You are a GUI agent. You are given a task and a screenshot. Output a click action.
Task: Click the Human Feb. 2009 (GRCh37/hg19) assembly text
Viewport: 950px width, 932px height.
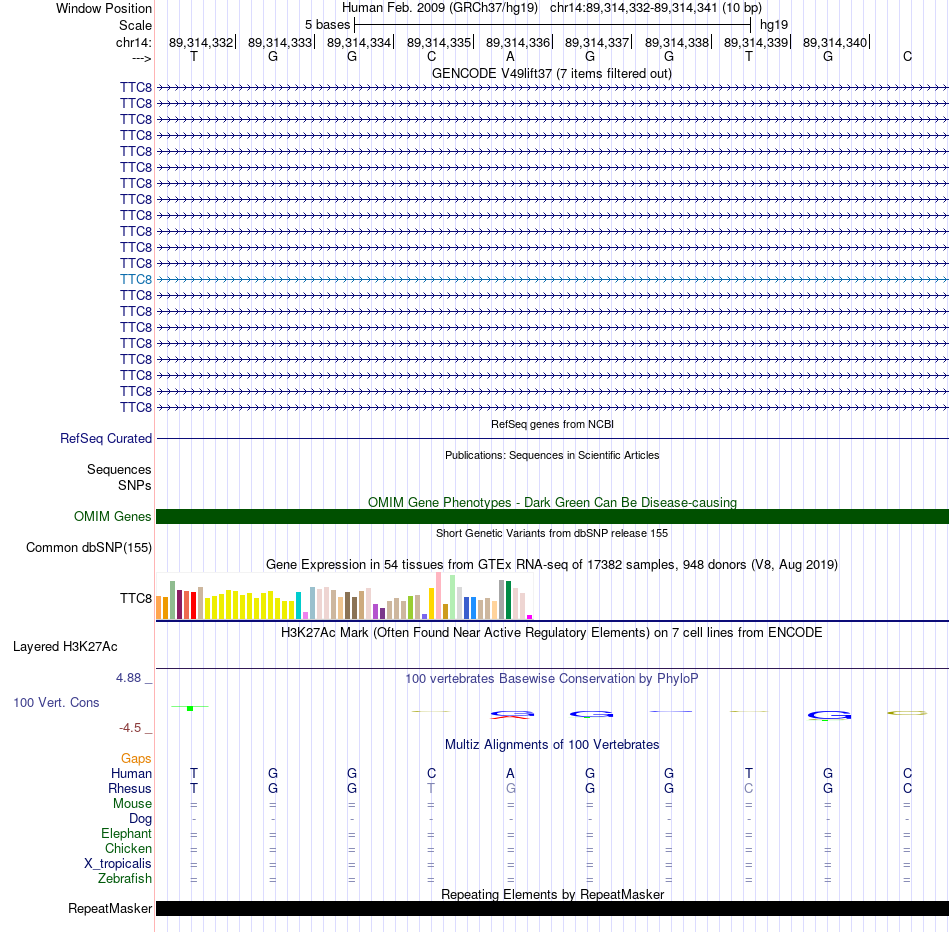coord(440,8)
